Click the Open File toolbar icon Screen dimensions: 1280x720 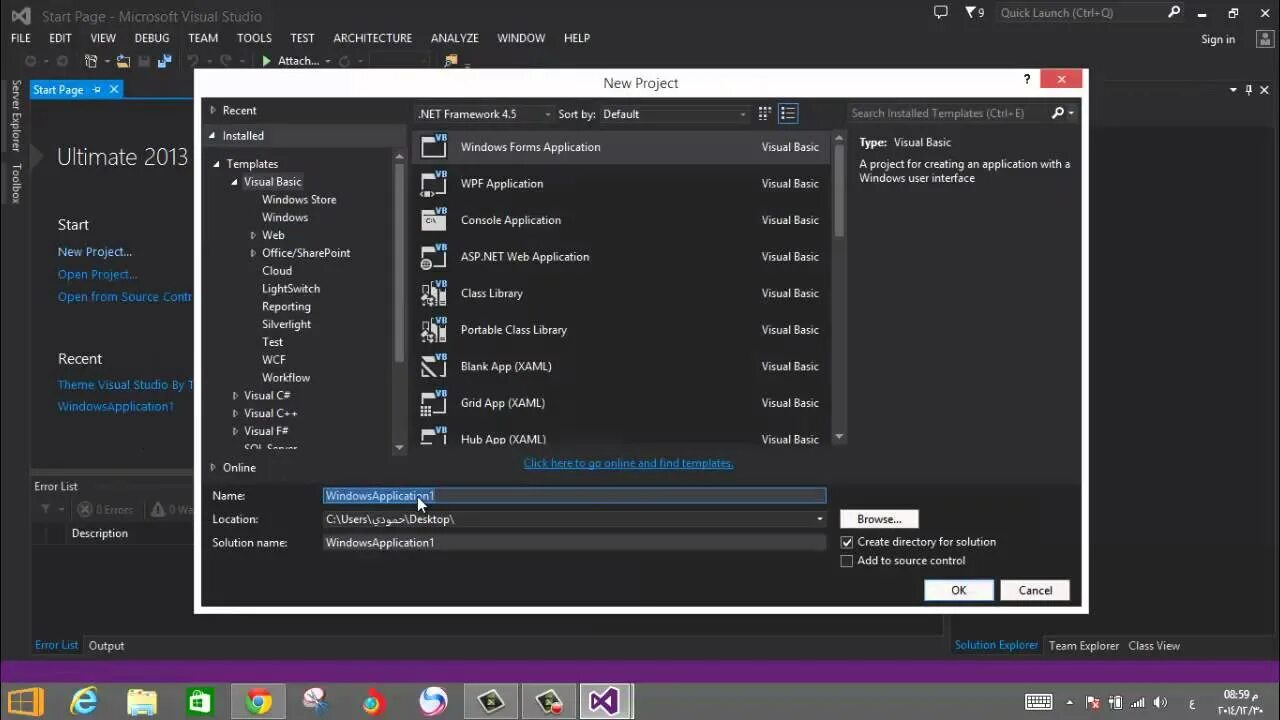pyautogui.click(x=123, y=61)
